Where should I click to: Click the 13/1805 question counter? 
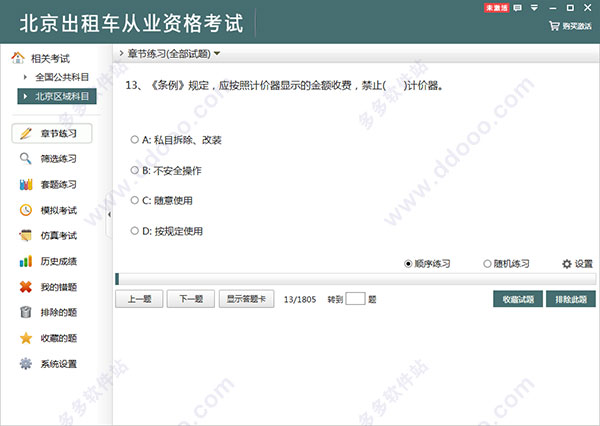pyautogui.click(x=300, y=299)
